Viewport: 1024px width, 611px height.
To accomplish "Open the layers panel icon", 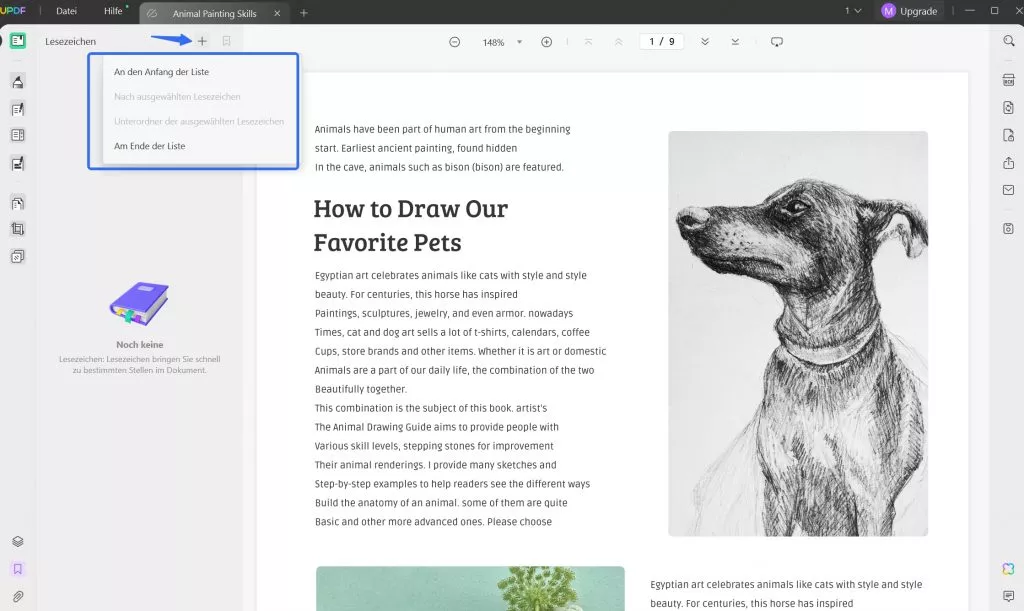I will [17, 542].
